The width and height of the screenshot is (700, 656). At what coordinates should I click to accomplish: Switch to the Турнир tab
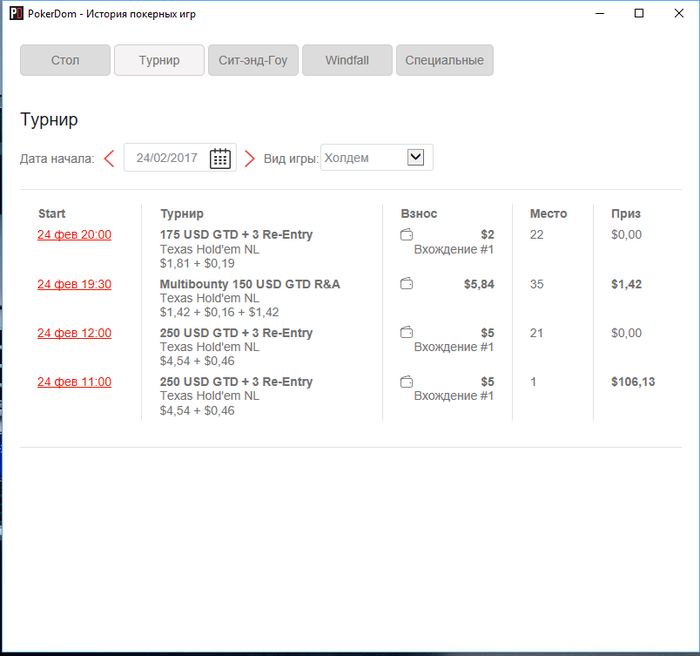159,60
